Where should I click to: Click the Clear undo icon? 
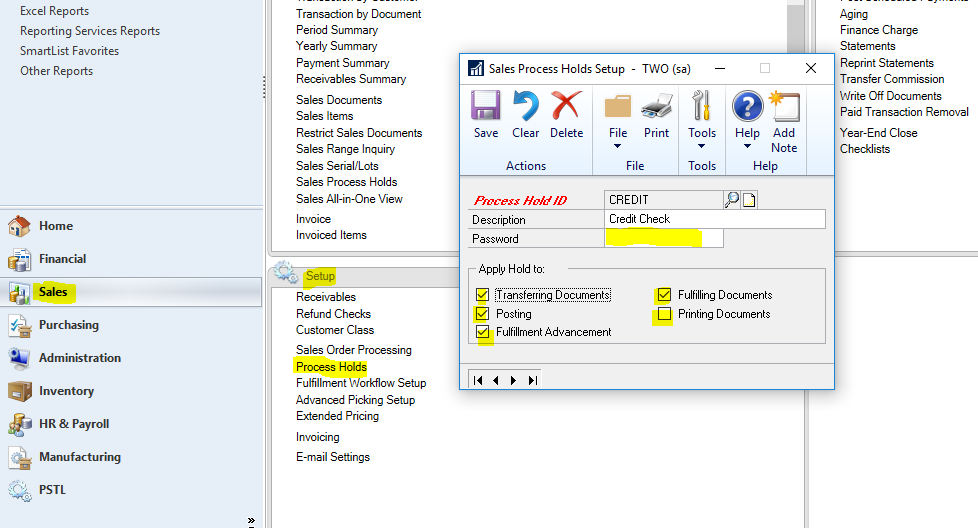point(526,105)
